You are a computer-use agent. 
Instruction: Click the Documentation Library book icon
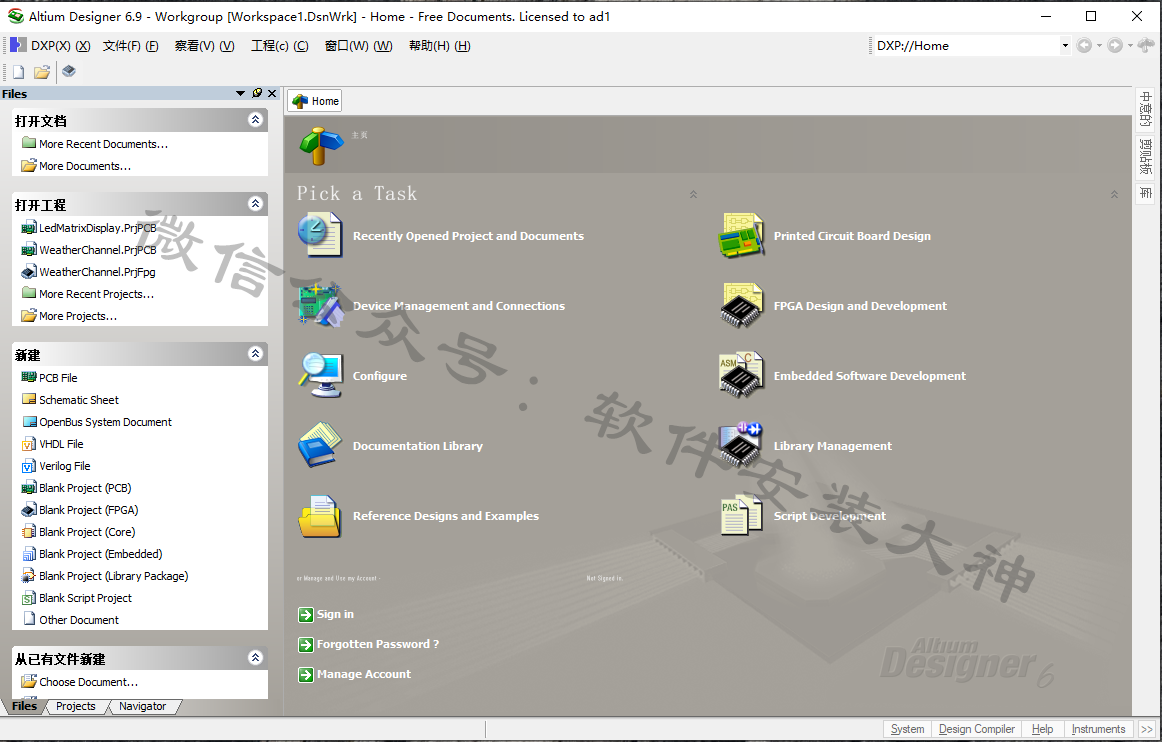(x=320, y=445)
